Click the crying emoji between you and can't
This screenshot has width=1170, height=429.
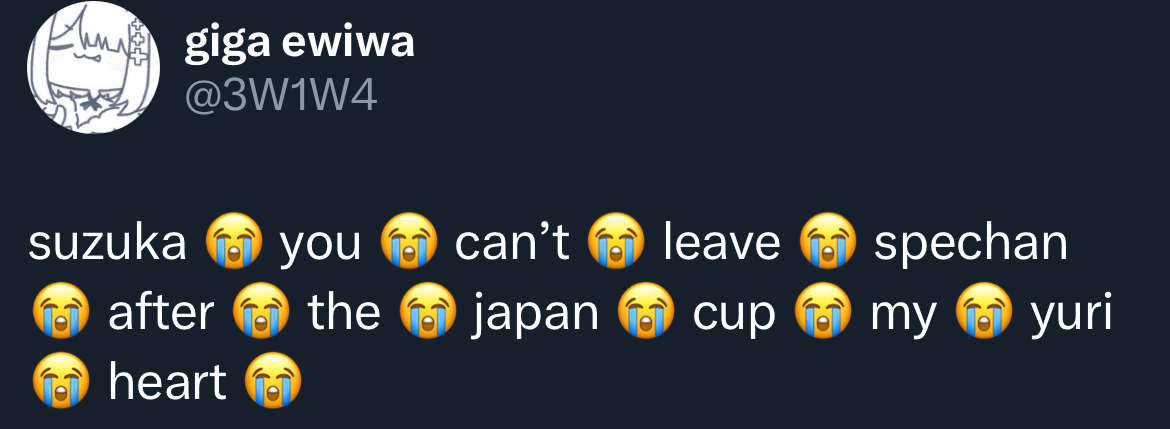click(x=408, y=242)
